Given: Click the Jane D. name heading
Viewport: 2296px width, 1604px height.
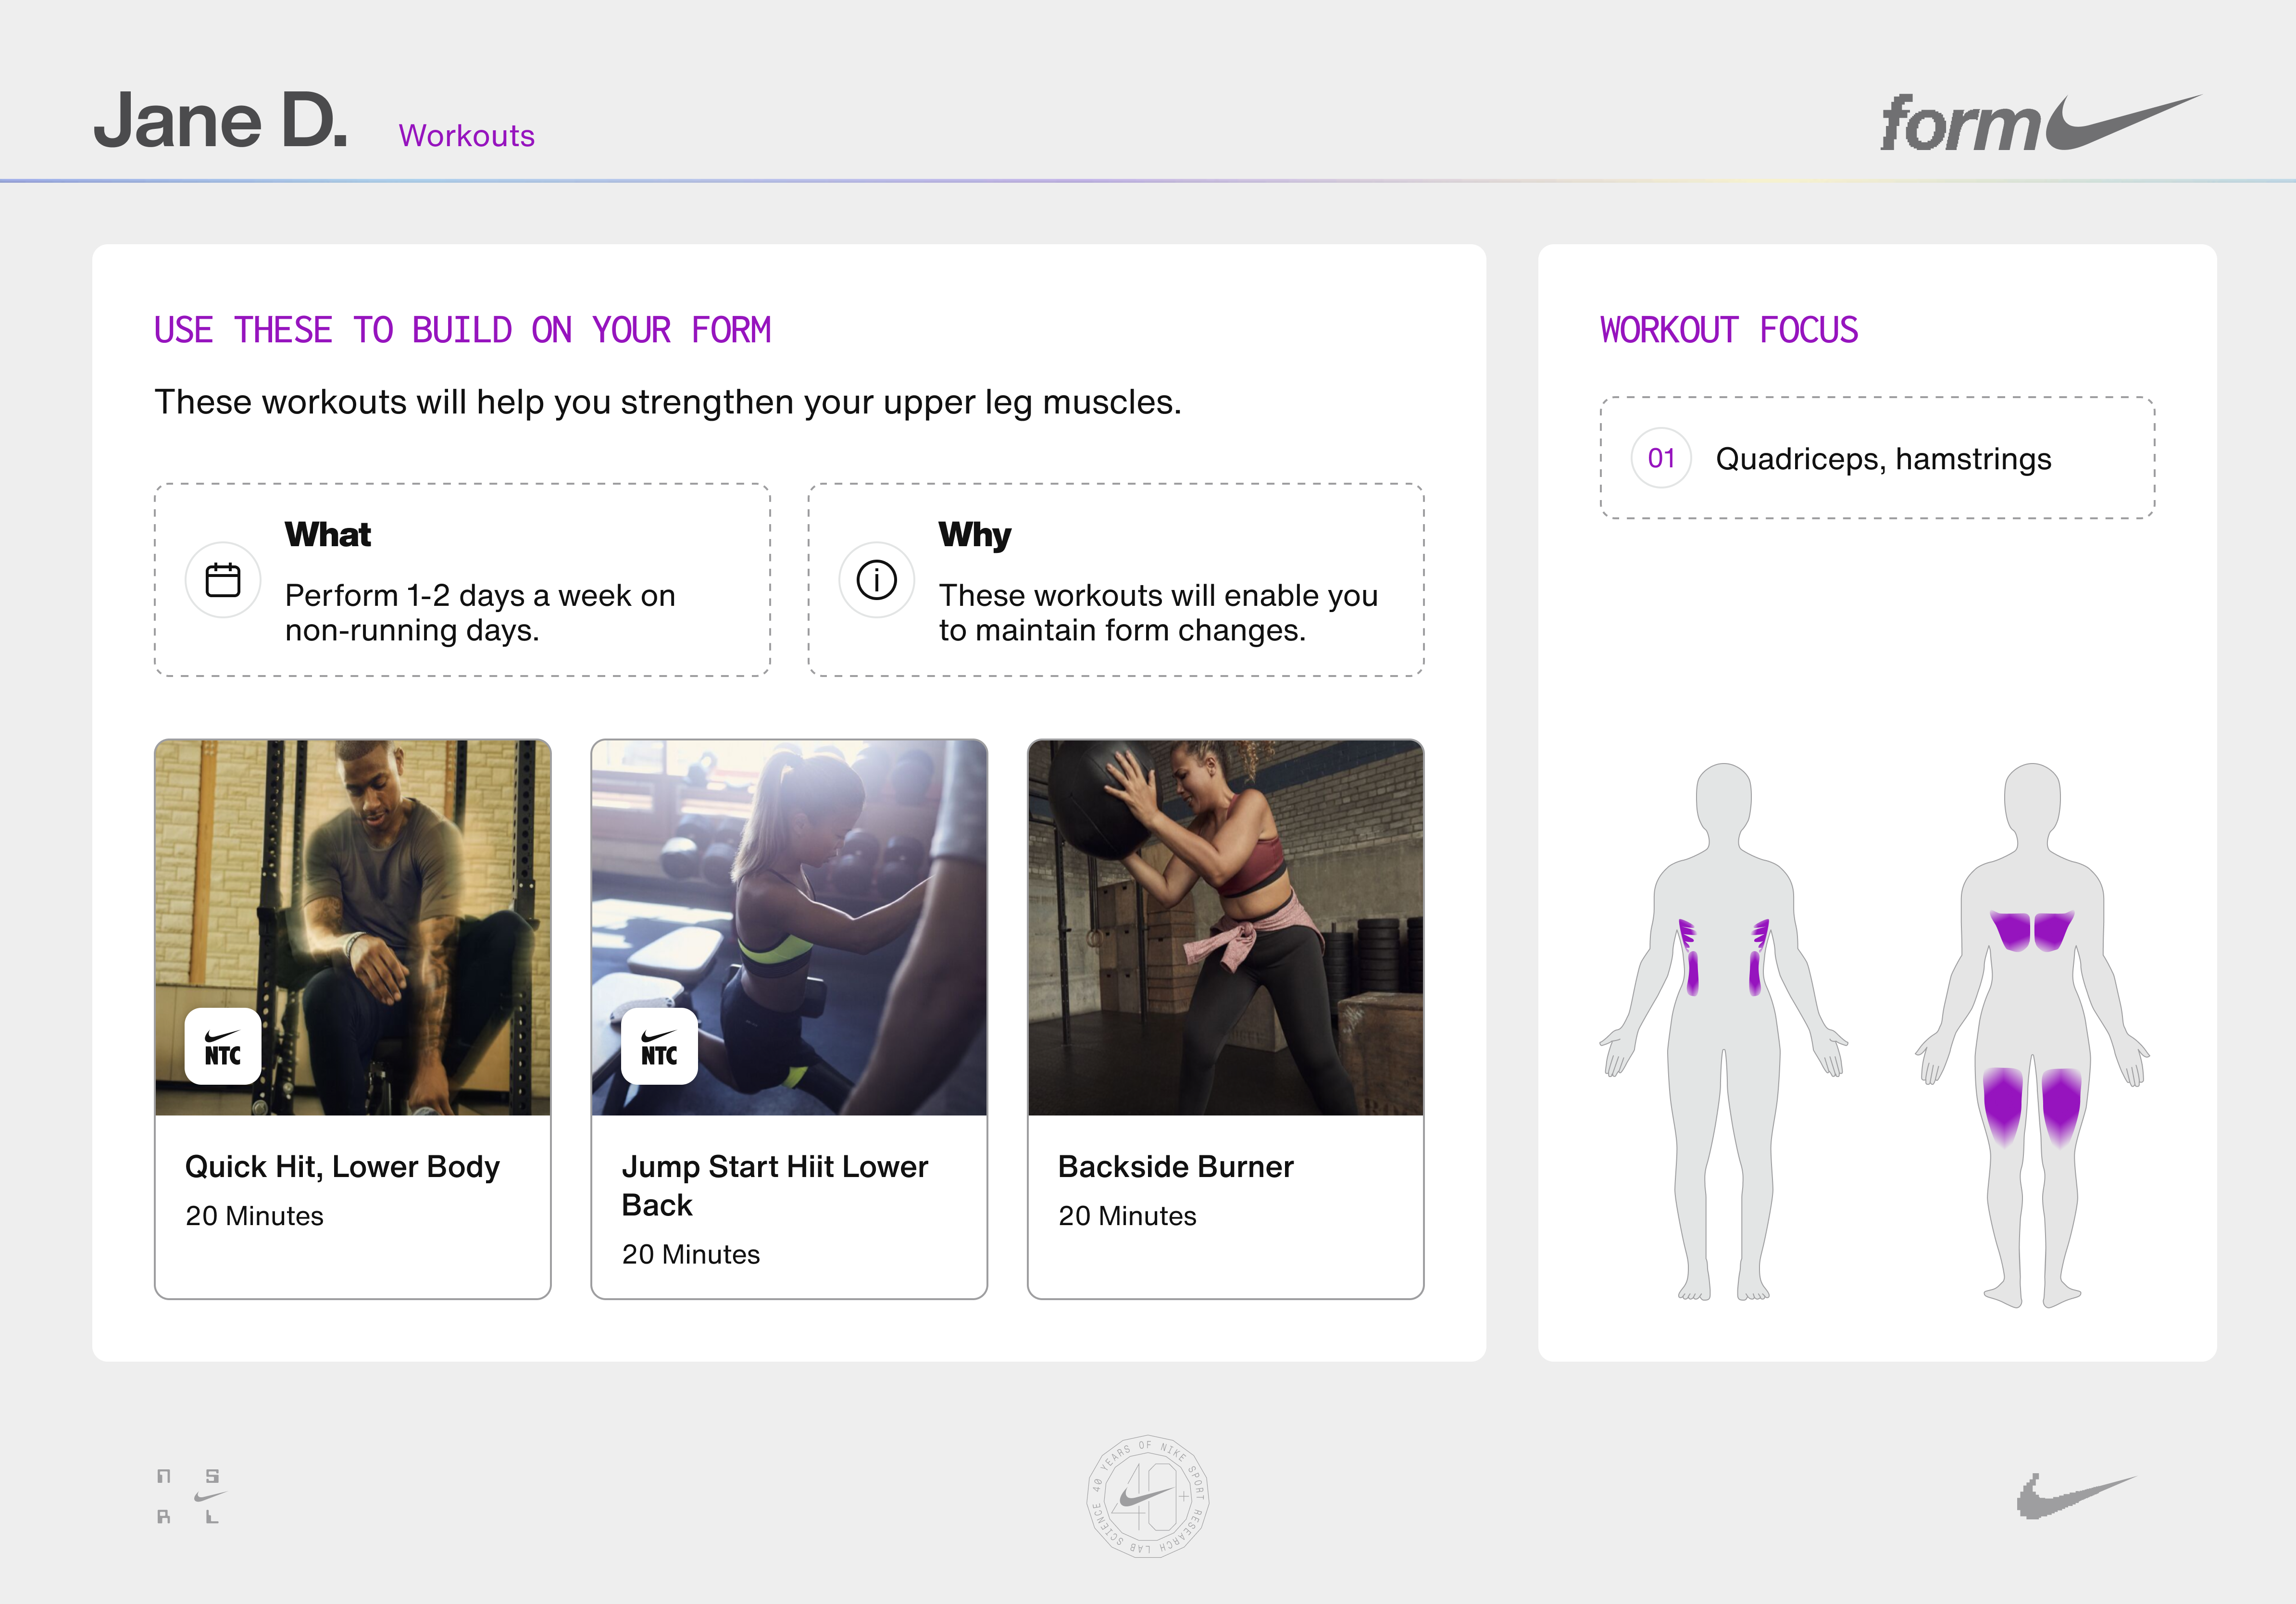Looking at the screenshot, I should (221, 121).
